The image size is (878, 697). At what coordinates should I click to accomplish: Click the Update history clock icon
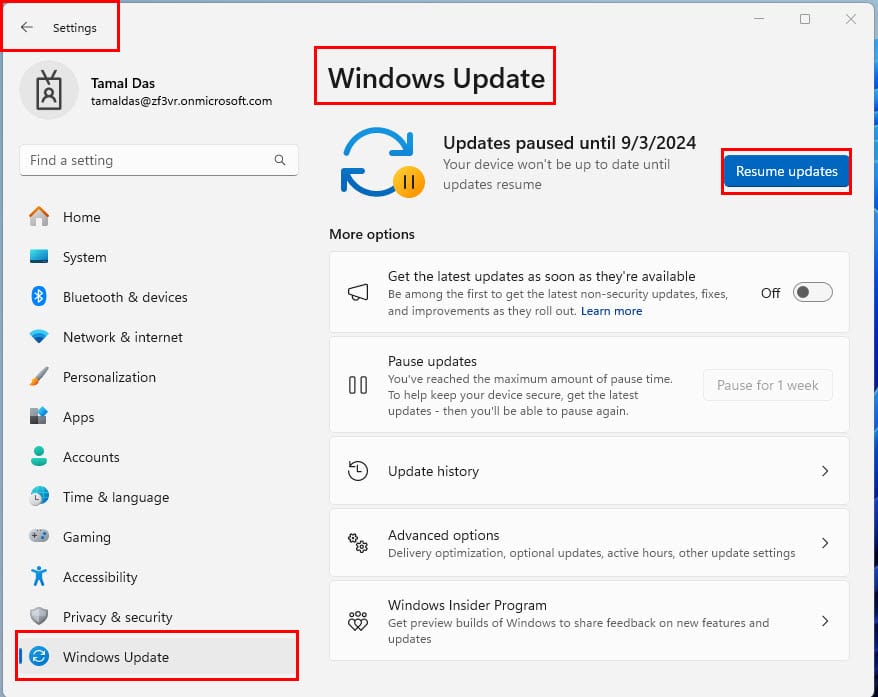tap(358, 471)
